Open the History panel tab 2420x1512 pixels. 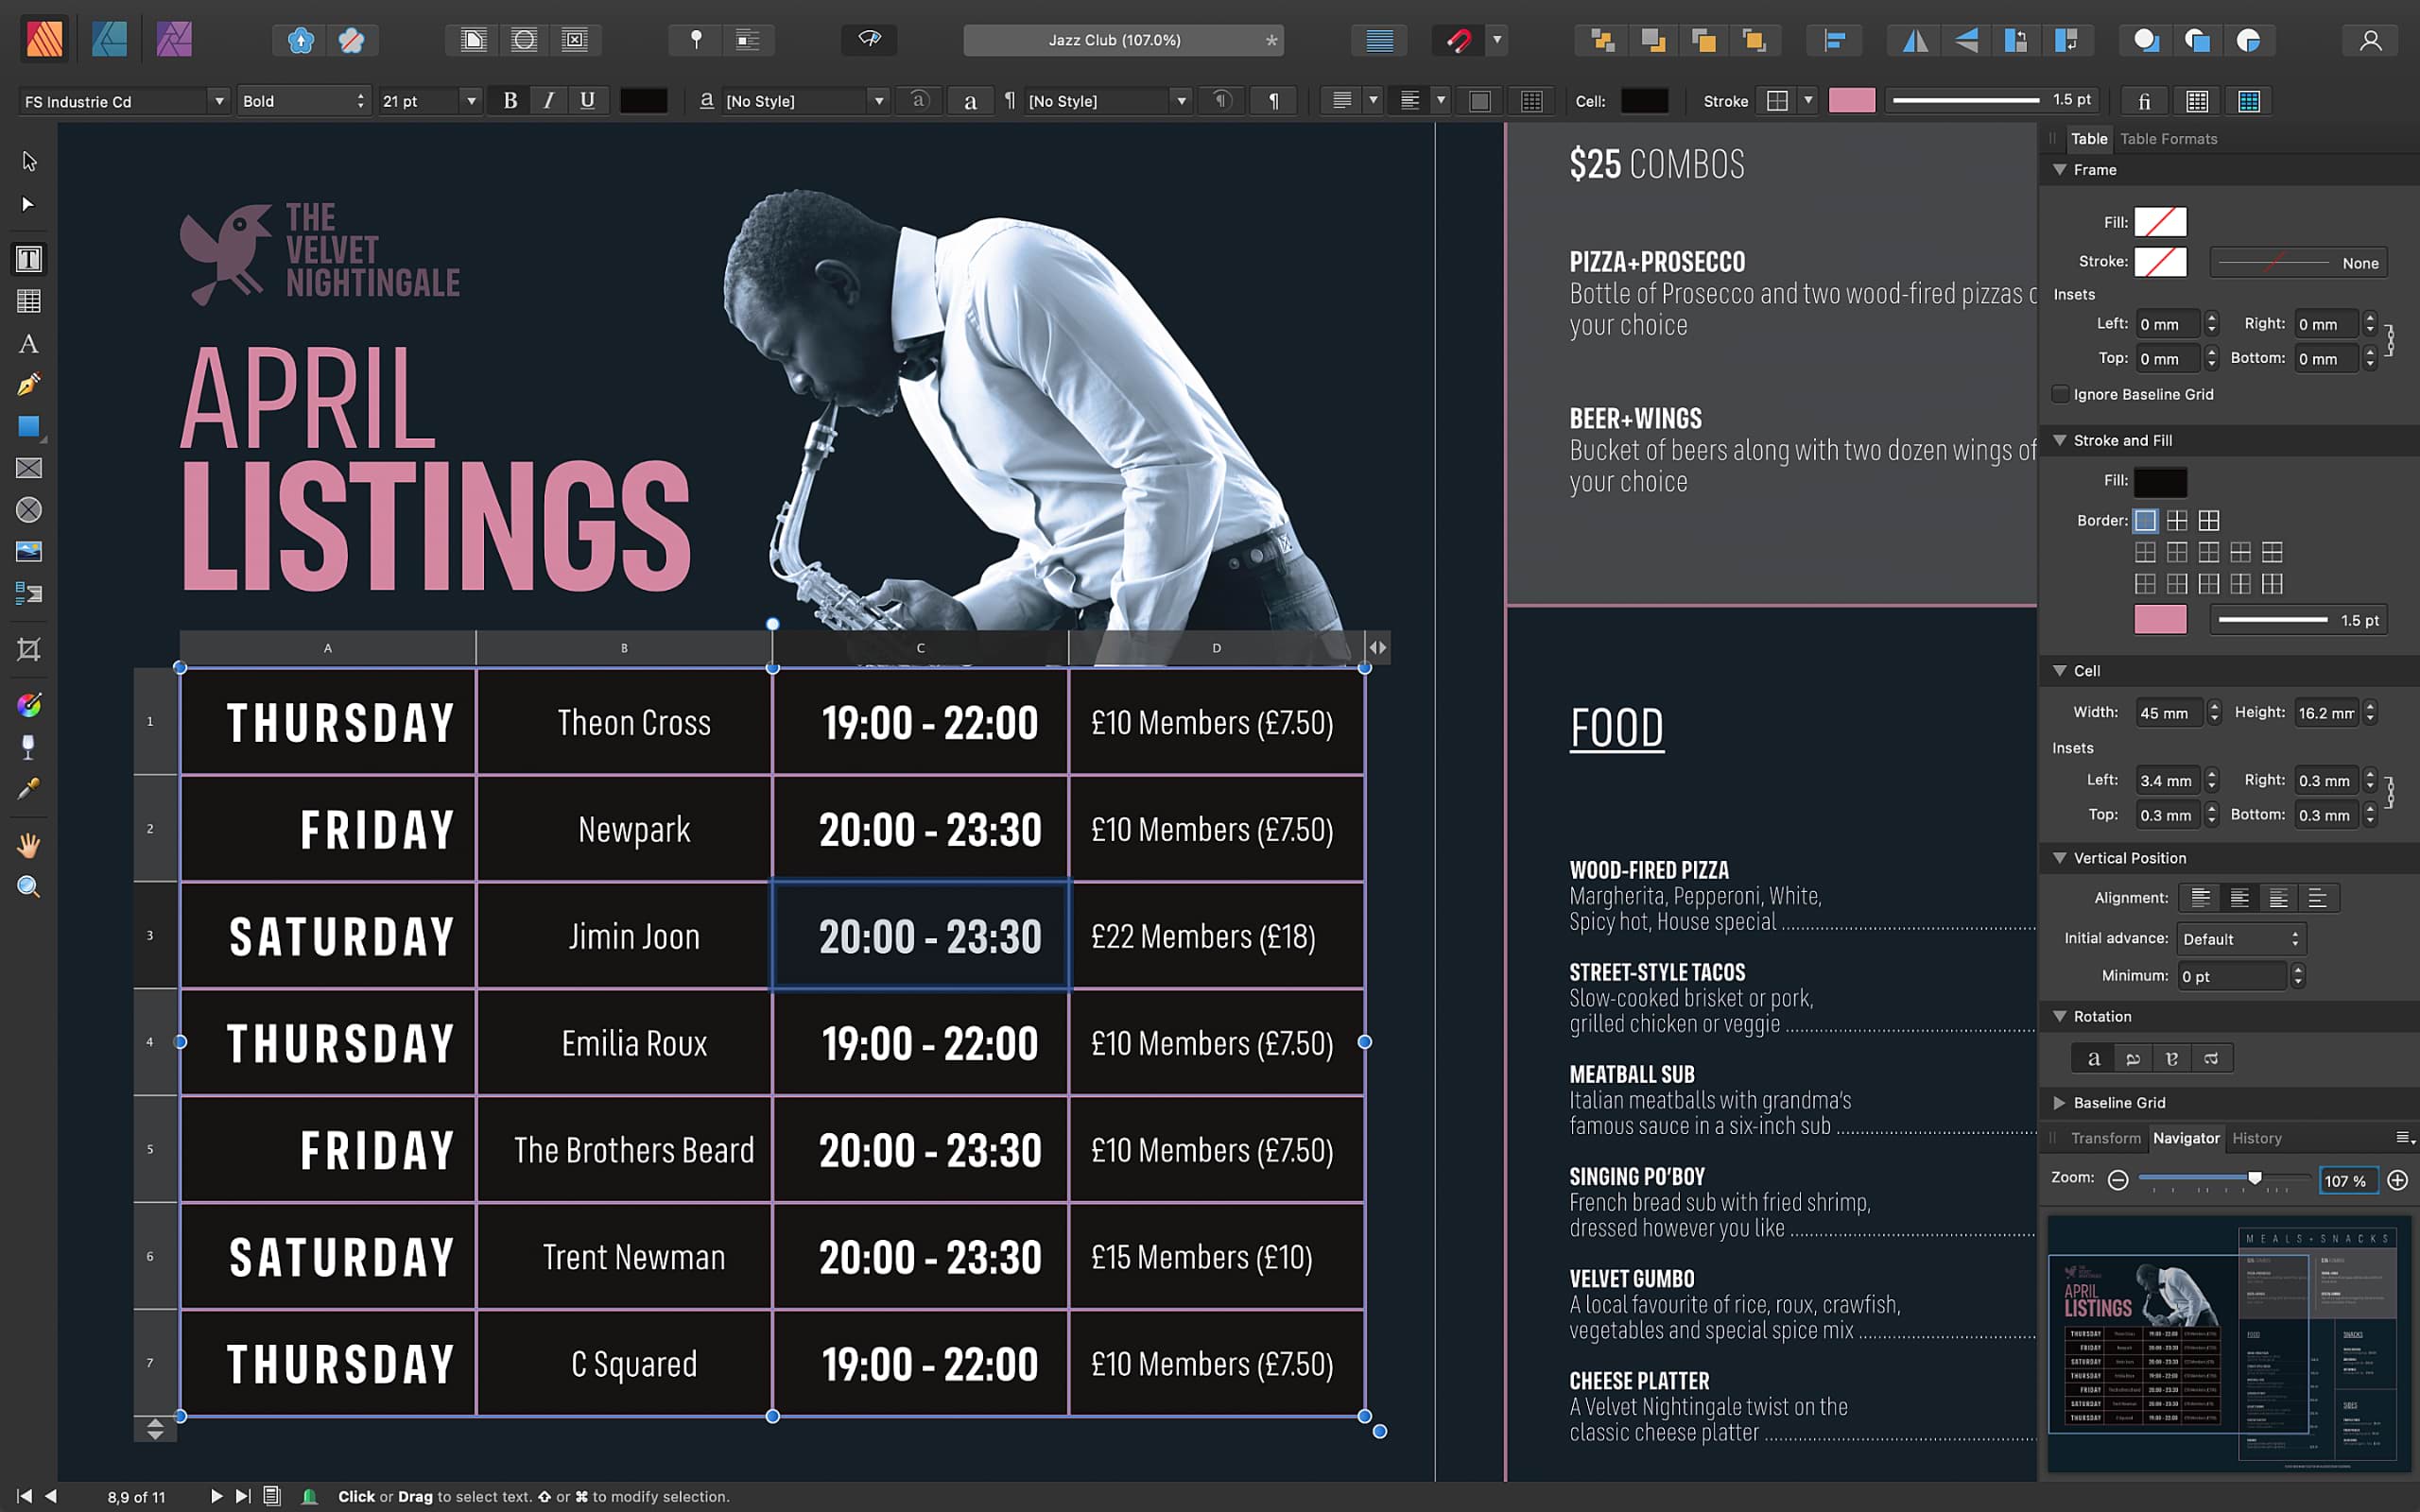(x=2256, y=1138)
